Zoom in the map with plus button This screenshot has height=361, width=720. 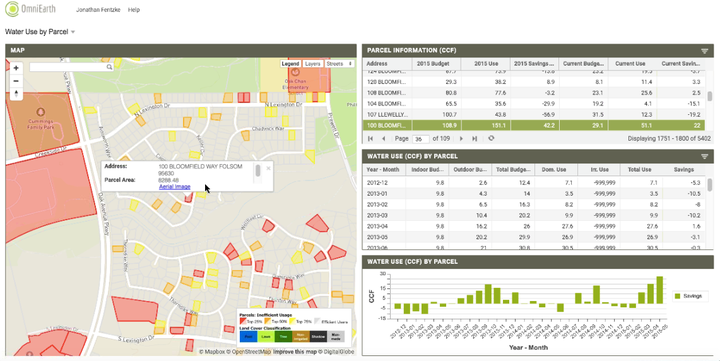pyautogui.click(x=16, y=68)
